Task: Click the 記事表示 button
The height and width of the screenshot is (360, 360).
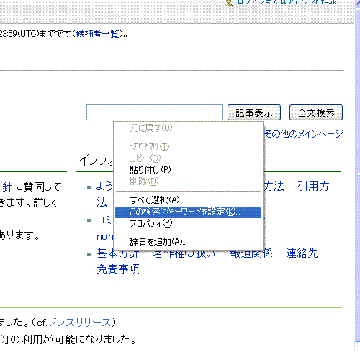Action: tap(254, 112)
